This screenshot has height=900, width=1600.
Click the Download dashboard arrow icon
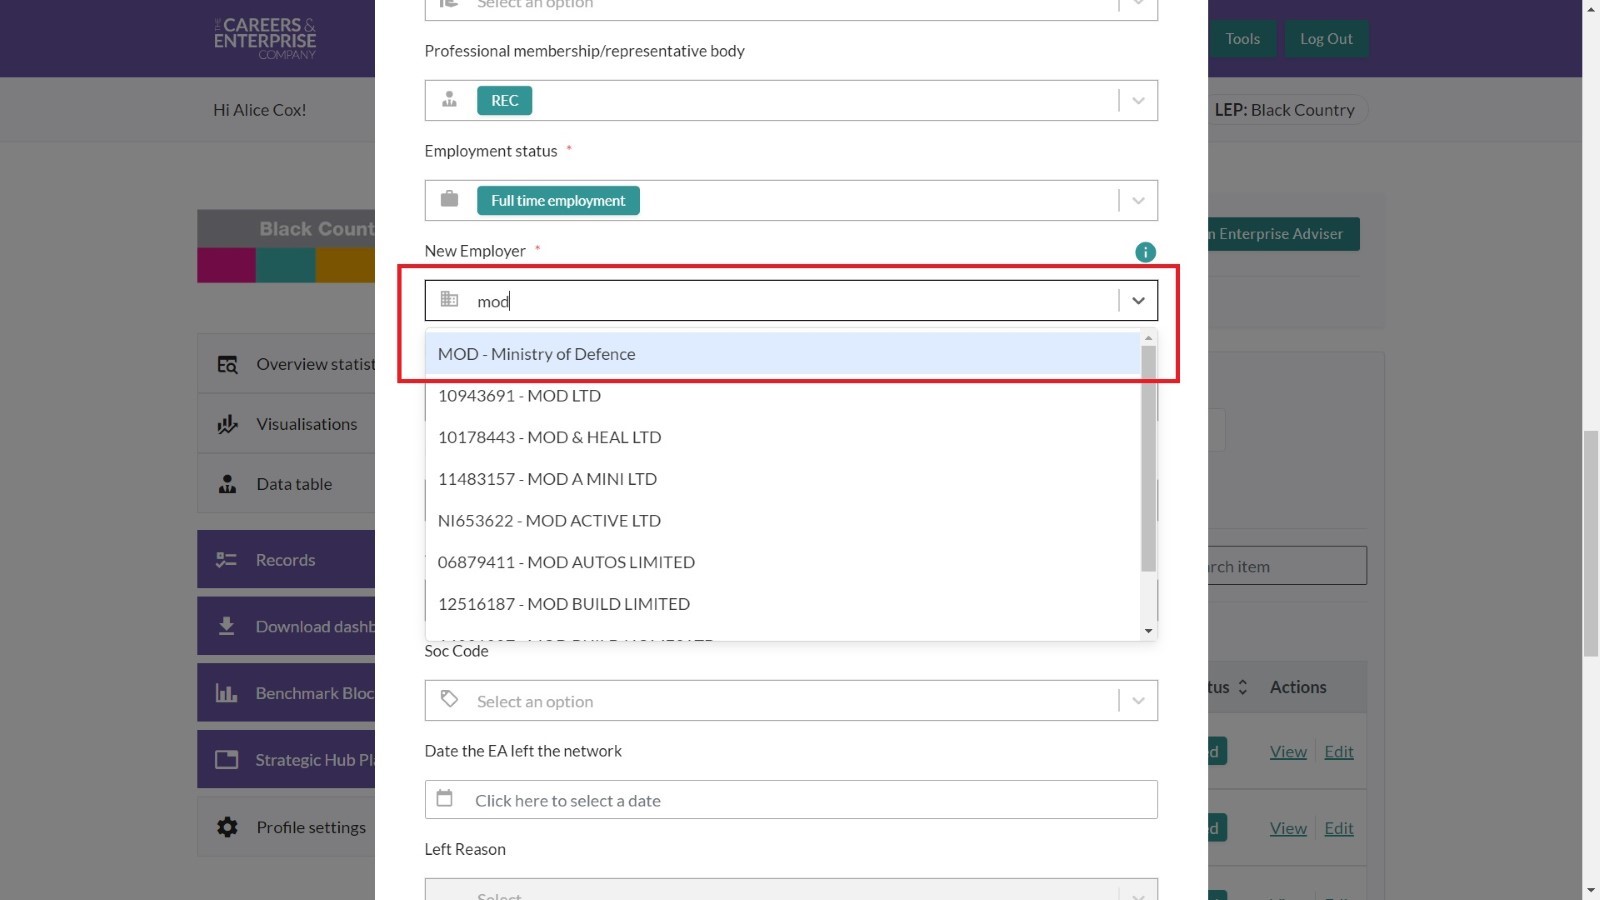point(227,626)
